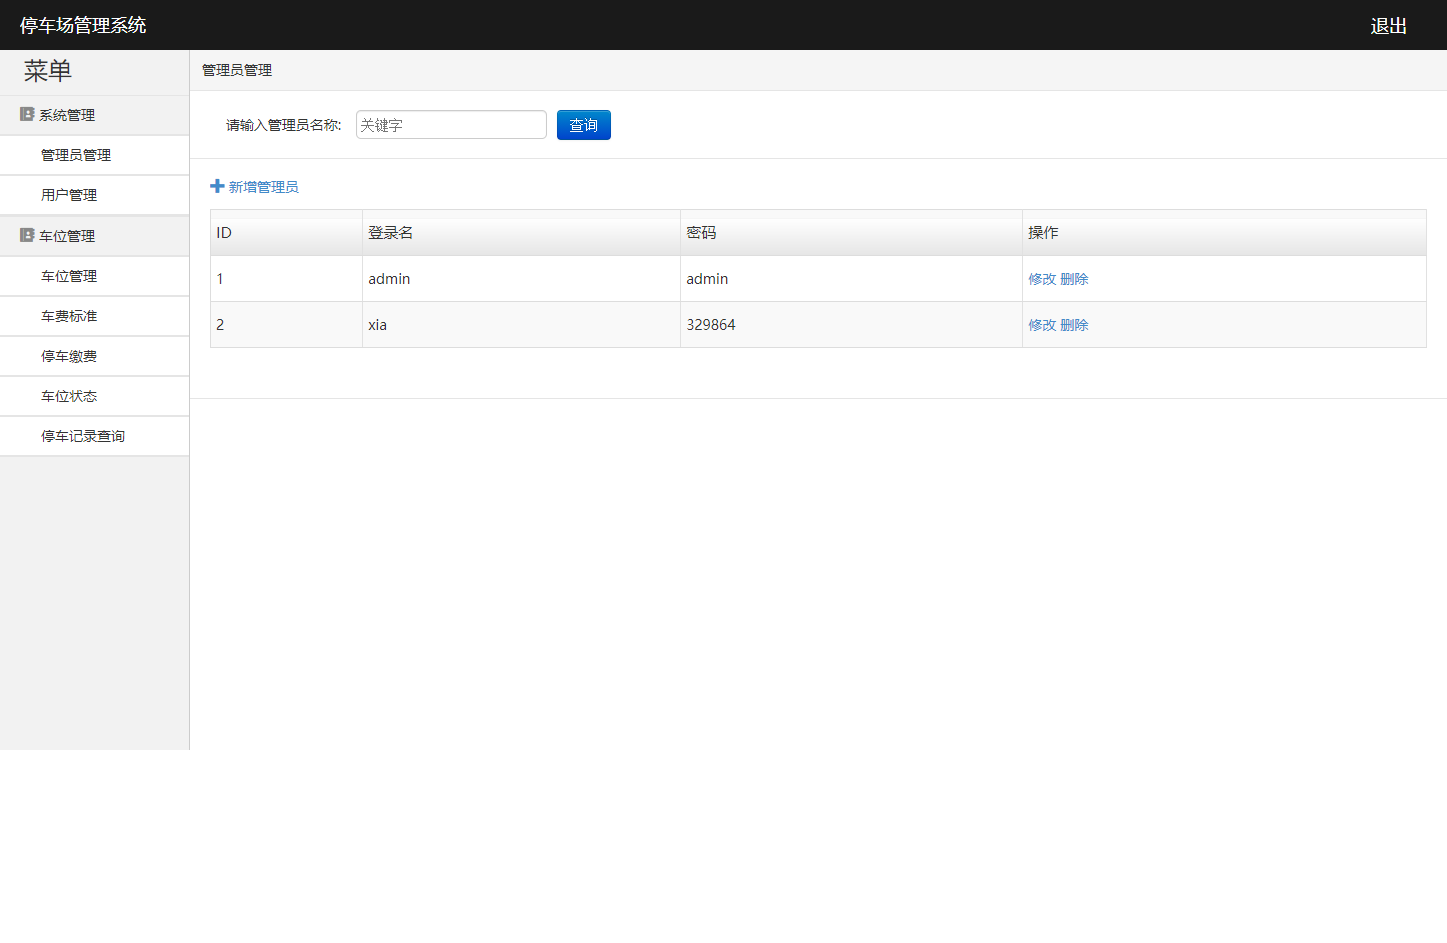The width and height of the screenshot is (1447, 943).
Task: Open 停车记录查询 from the menu
Action: [83, 437]
